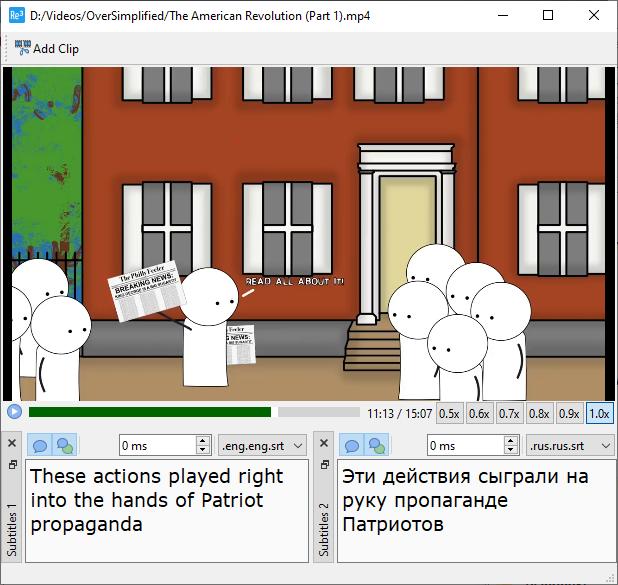Close the Subtitles 2 panel
The width and height of the screenshot is (618, 585).
[324, 443]
